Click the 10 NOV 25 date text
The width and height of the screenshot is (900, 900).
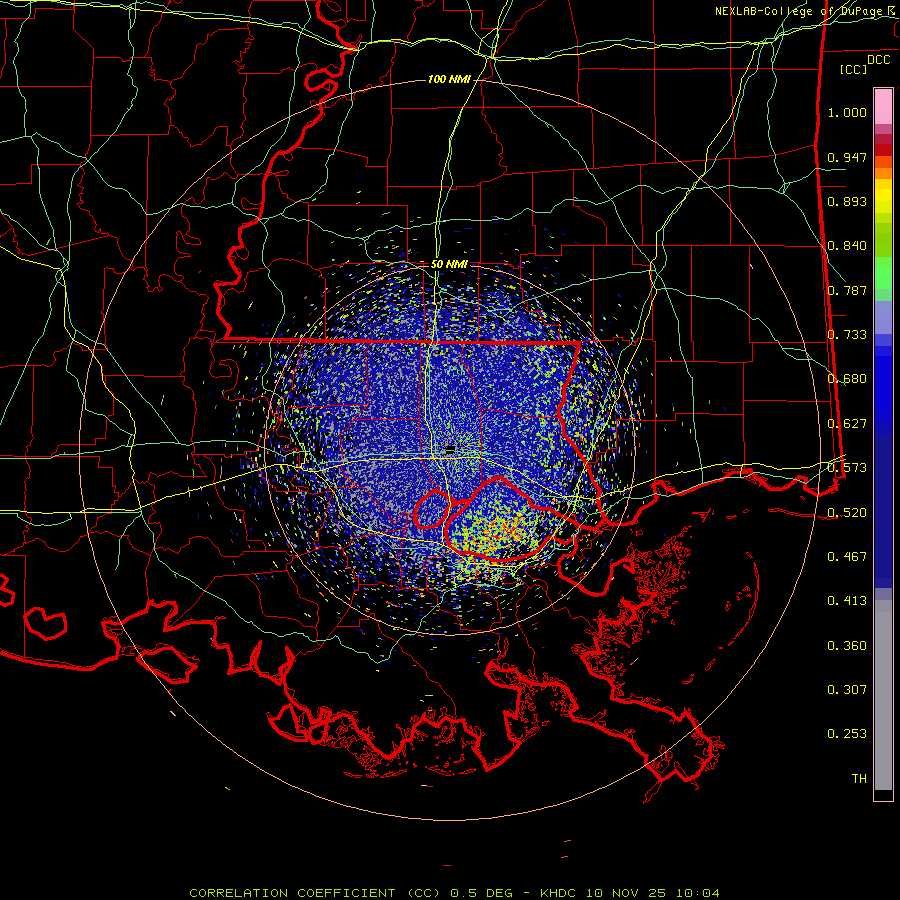pos(626,893)
